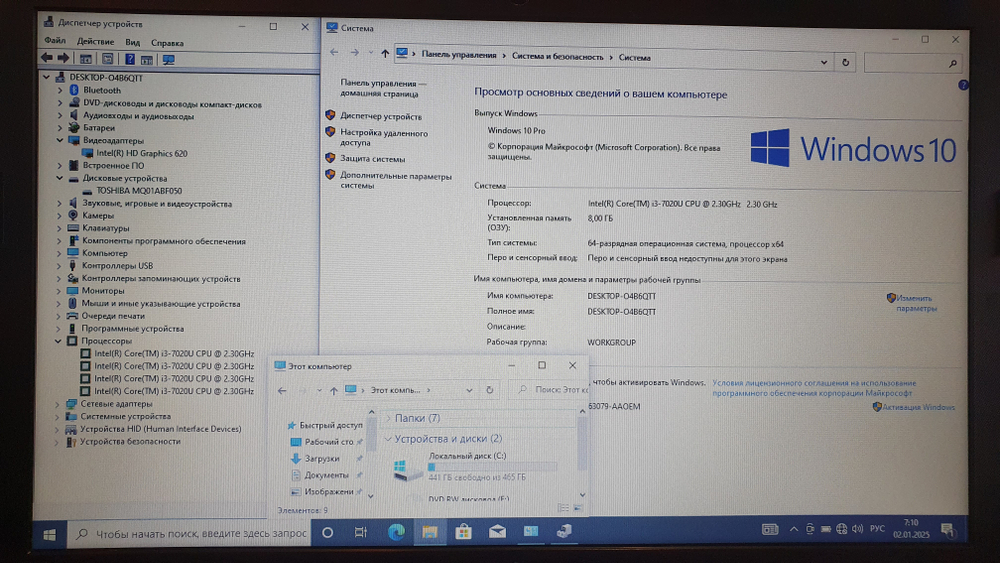Image resolution: width=1000 pixels, height=563 pixels.
Task: Click help question mark in System window
Action: 962,85
